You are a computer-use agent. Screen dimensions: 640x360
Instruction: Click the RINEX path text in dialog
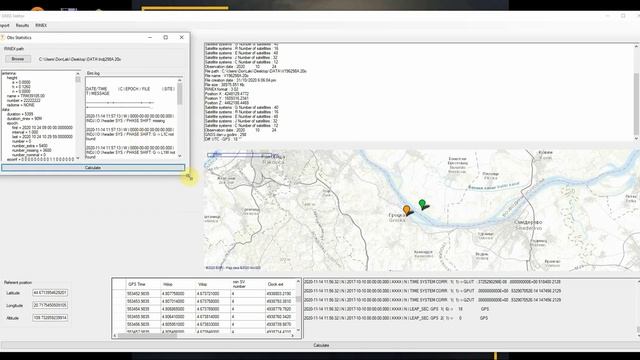click(80, 59)
